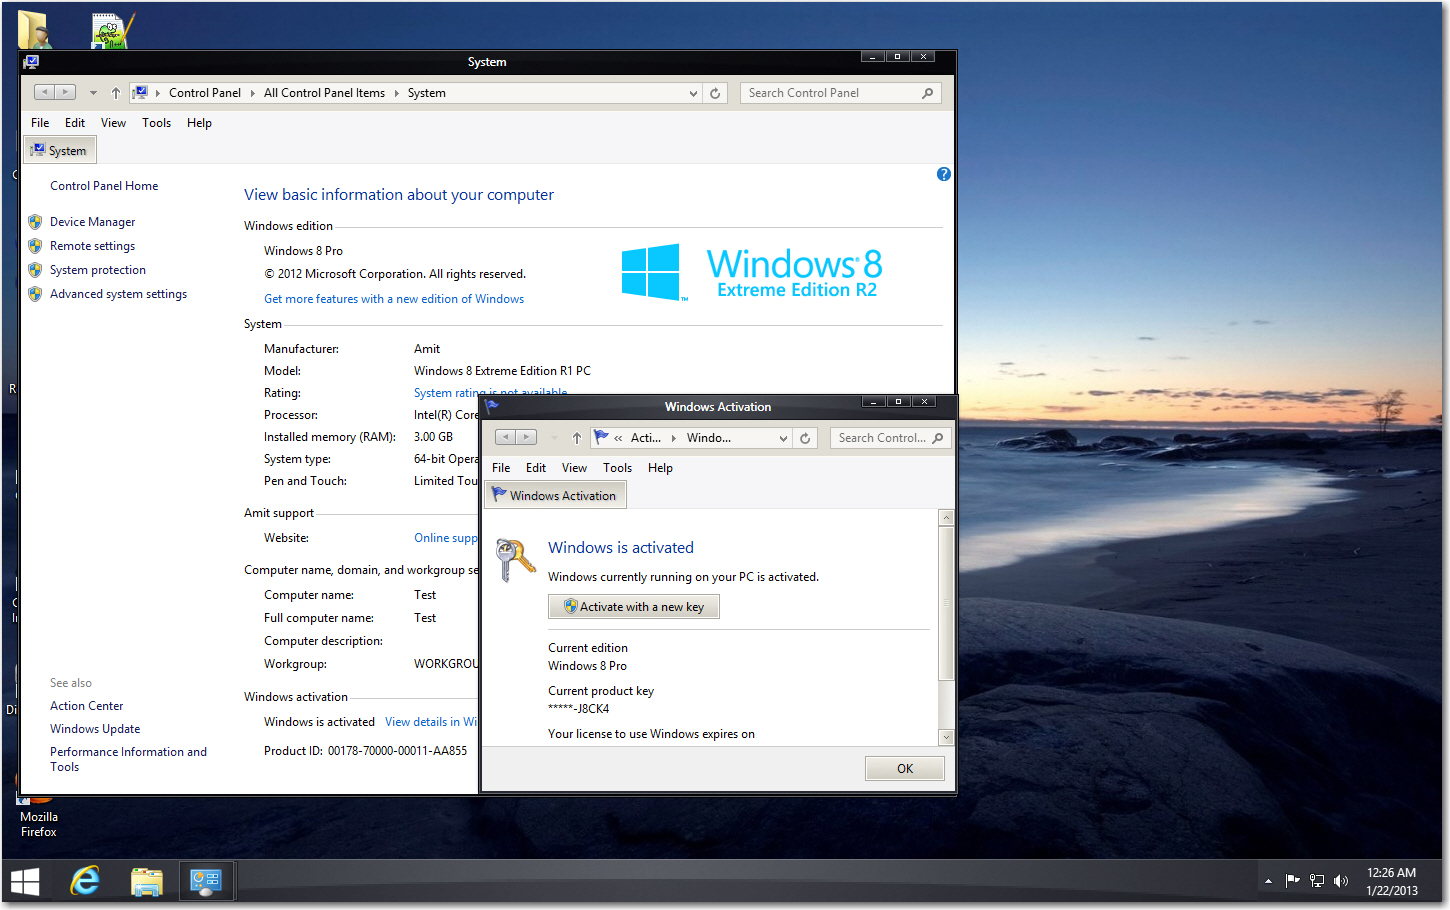Open Remote settings
The image size is (1450, 910).
click(x=91, y=245)
